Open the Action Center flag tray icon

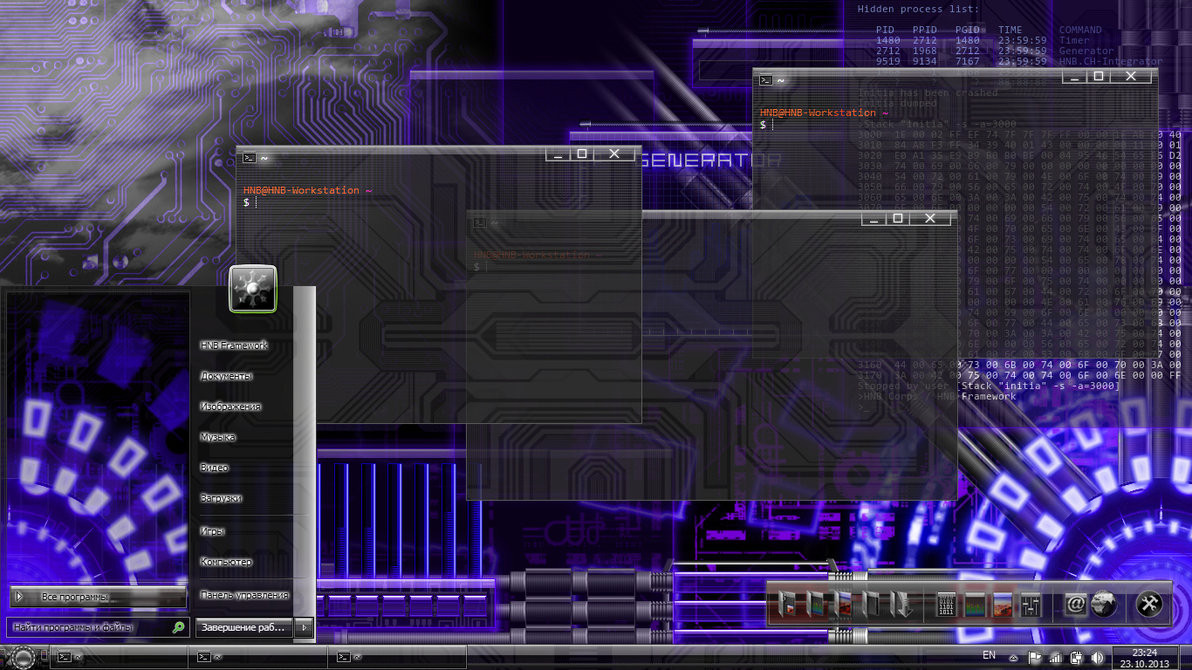[x=1034, y=658]
